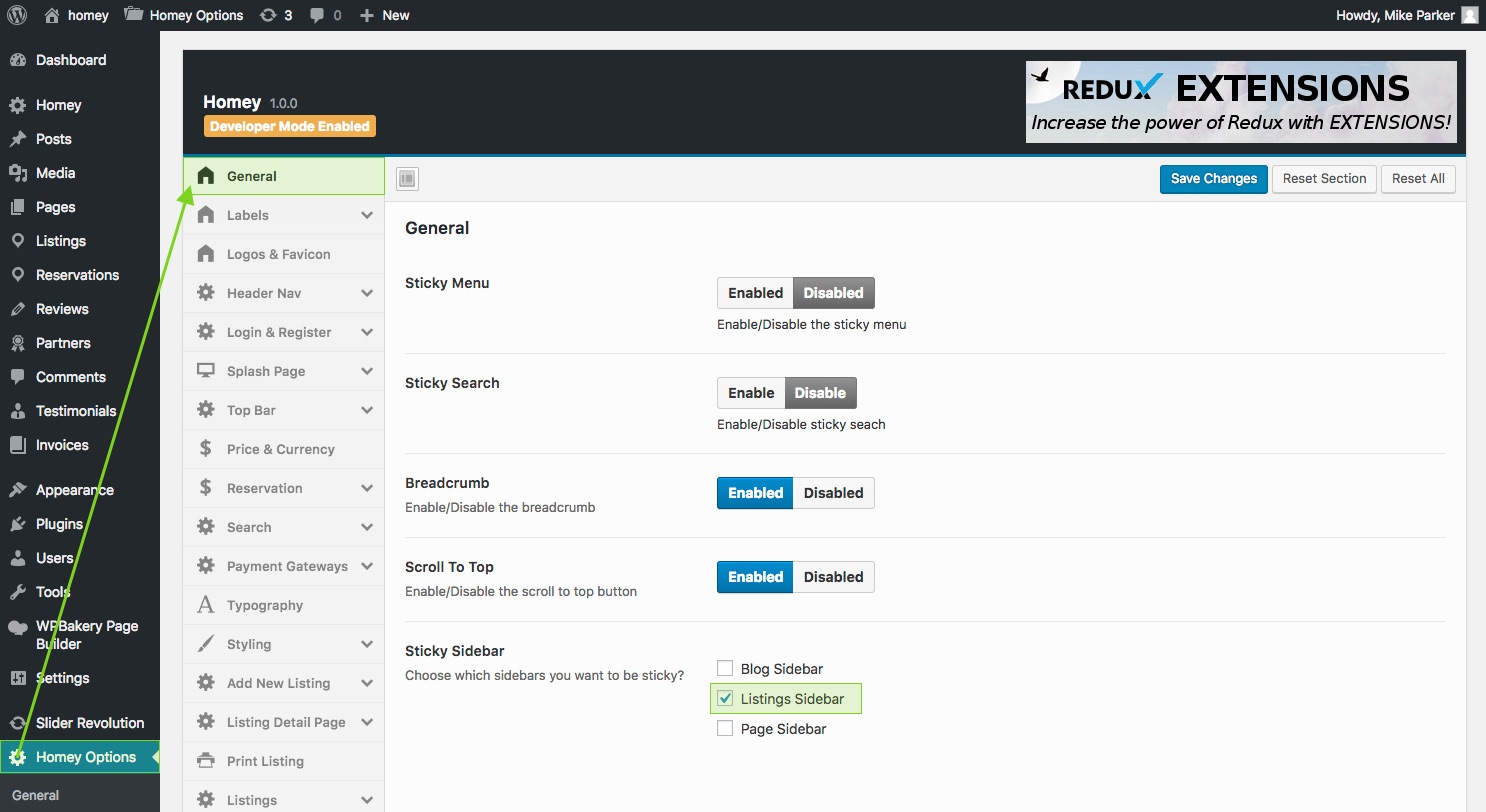
Task: Click the Print Listing printer icon
Action: [x=206, y=761]
